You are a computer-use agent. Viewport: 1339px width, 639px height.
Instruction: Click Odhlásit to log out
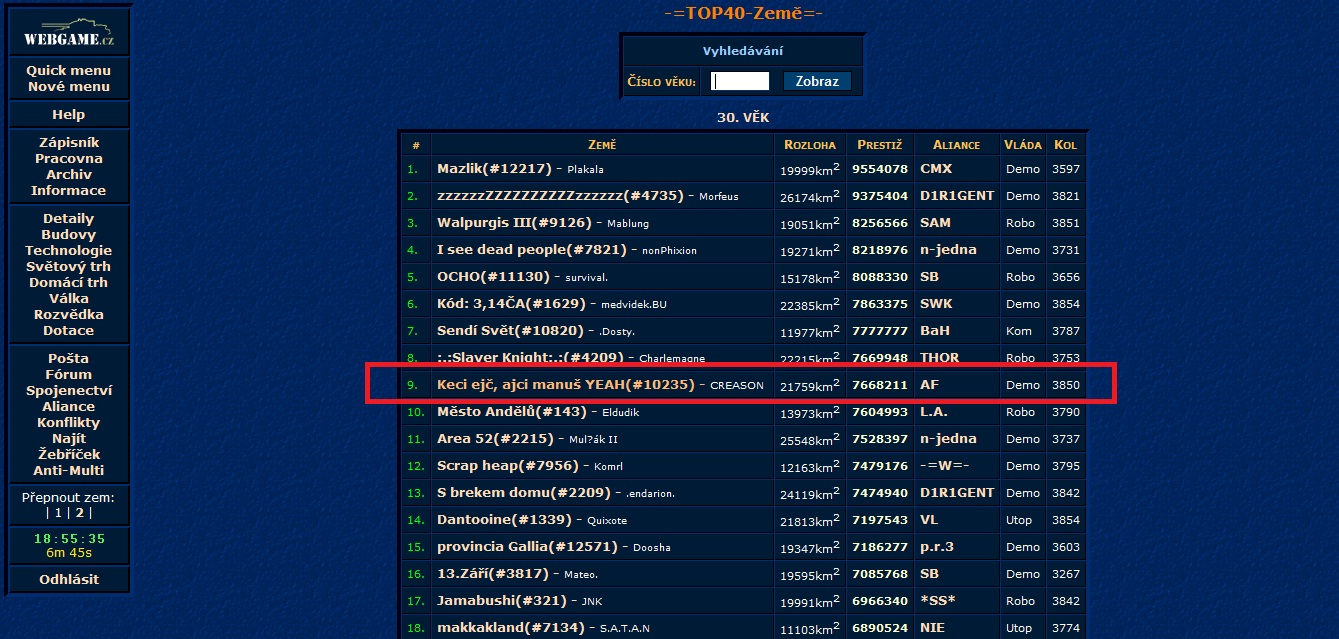pos(68,580)
